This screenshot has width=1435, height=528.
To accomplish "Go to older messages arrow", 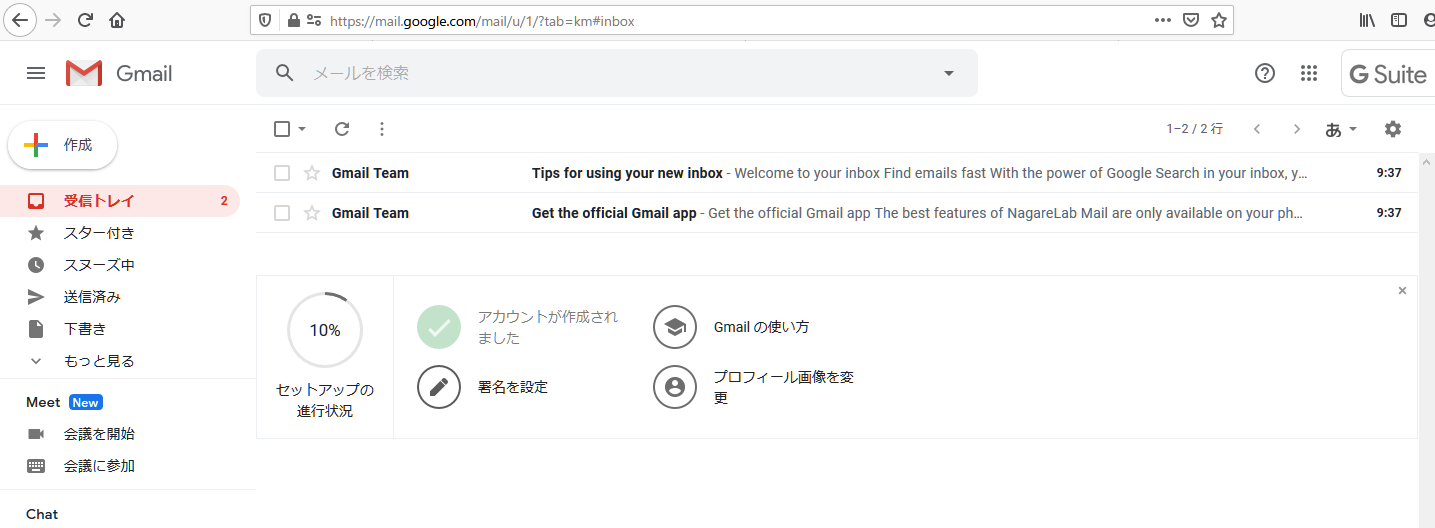I will click(x=1297, y=129).
